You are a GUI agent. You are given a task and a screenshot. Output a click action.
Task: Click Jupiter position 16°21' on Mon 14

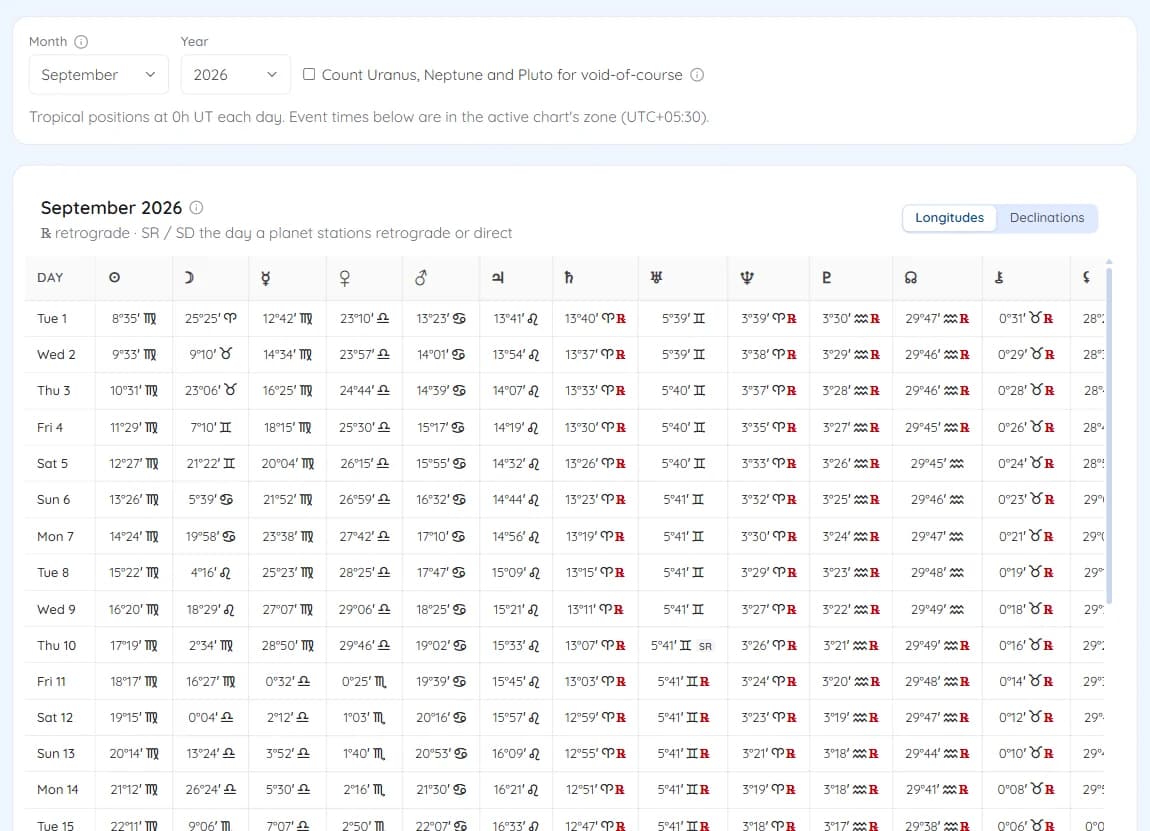point(516,789)
